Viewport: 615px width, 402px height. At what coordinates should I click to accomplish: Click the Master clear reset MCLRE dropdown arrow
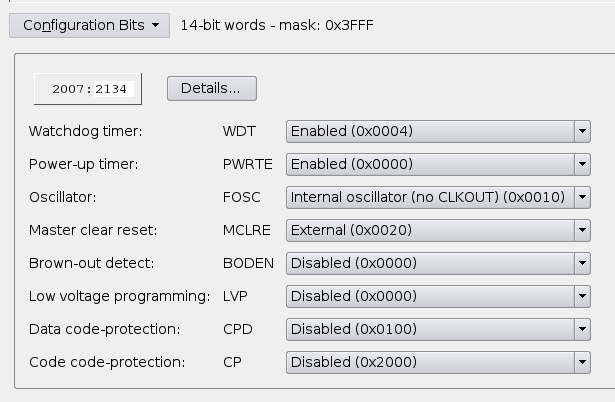(x=582, y=230)
